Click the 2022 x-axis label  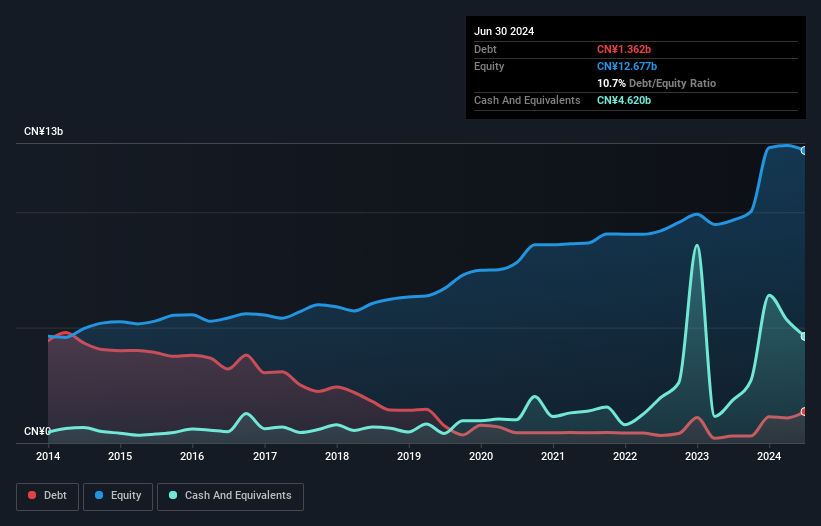[x=625, y=456]
